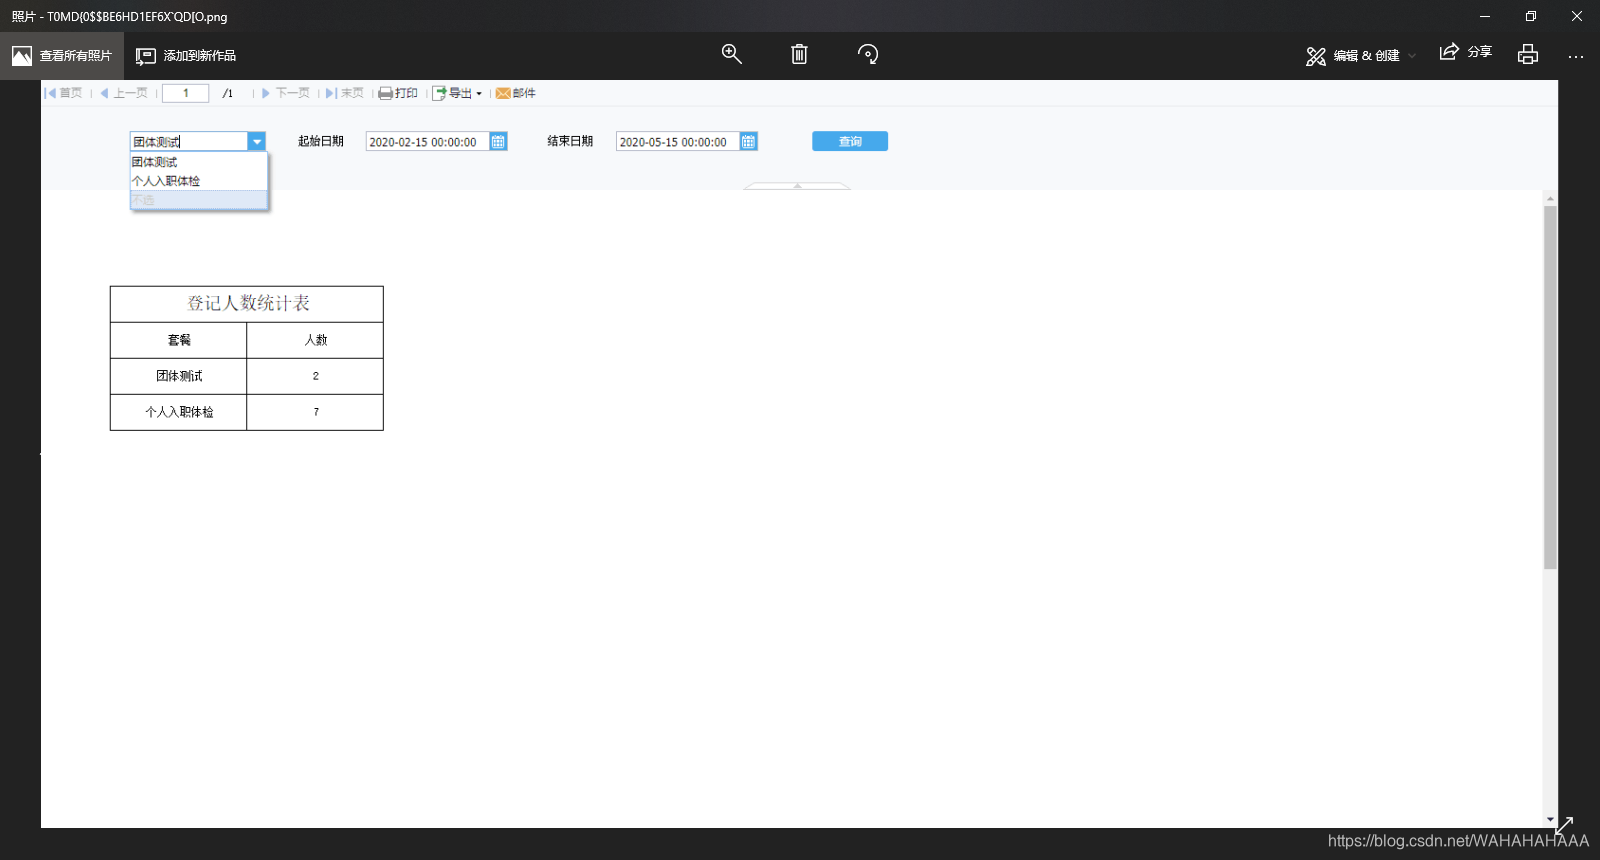1600x860 pixels.
Task: View all photos
Action: (62, 56)
